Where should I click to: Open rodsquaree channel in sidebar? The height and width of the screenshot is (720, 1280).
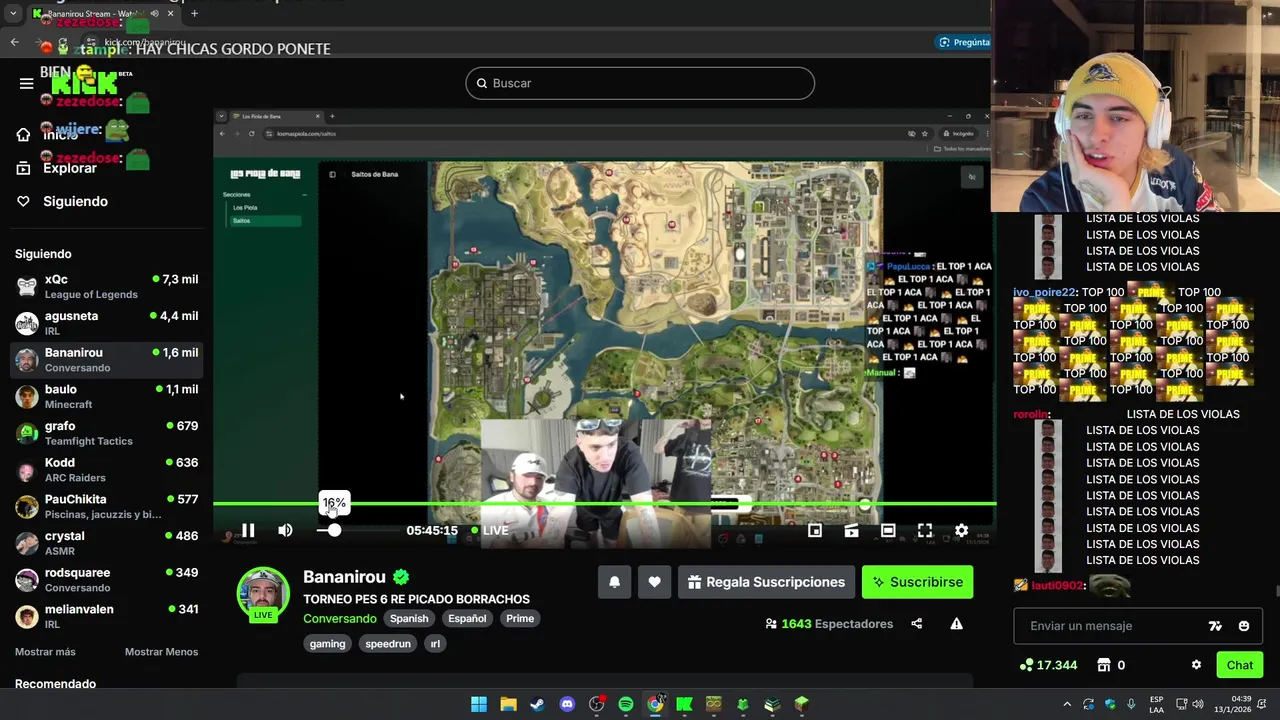click(x=106, y=580)
